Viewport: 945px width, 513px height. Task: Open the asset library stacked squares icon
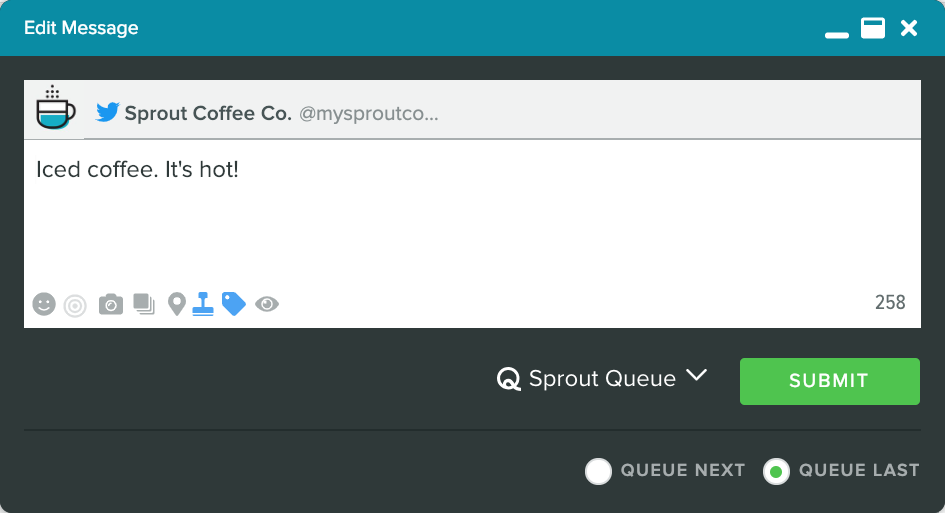click(x=144, y=304)
